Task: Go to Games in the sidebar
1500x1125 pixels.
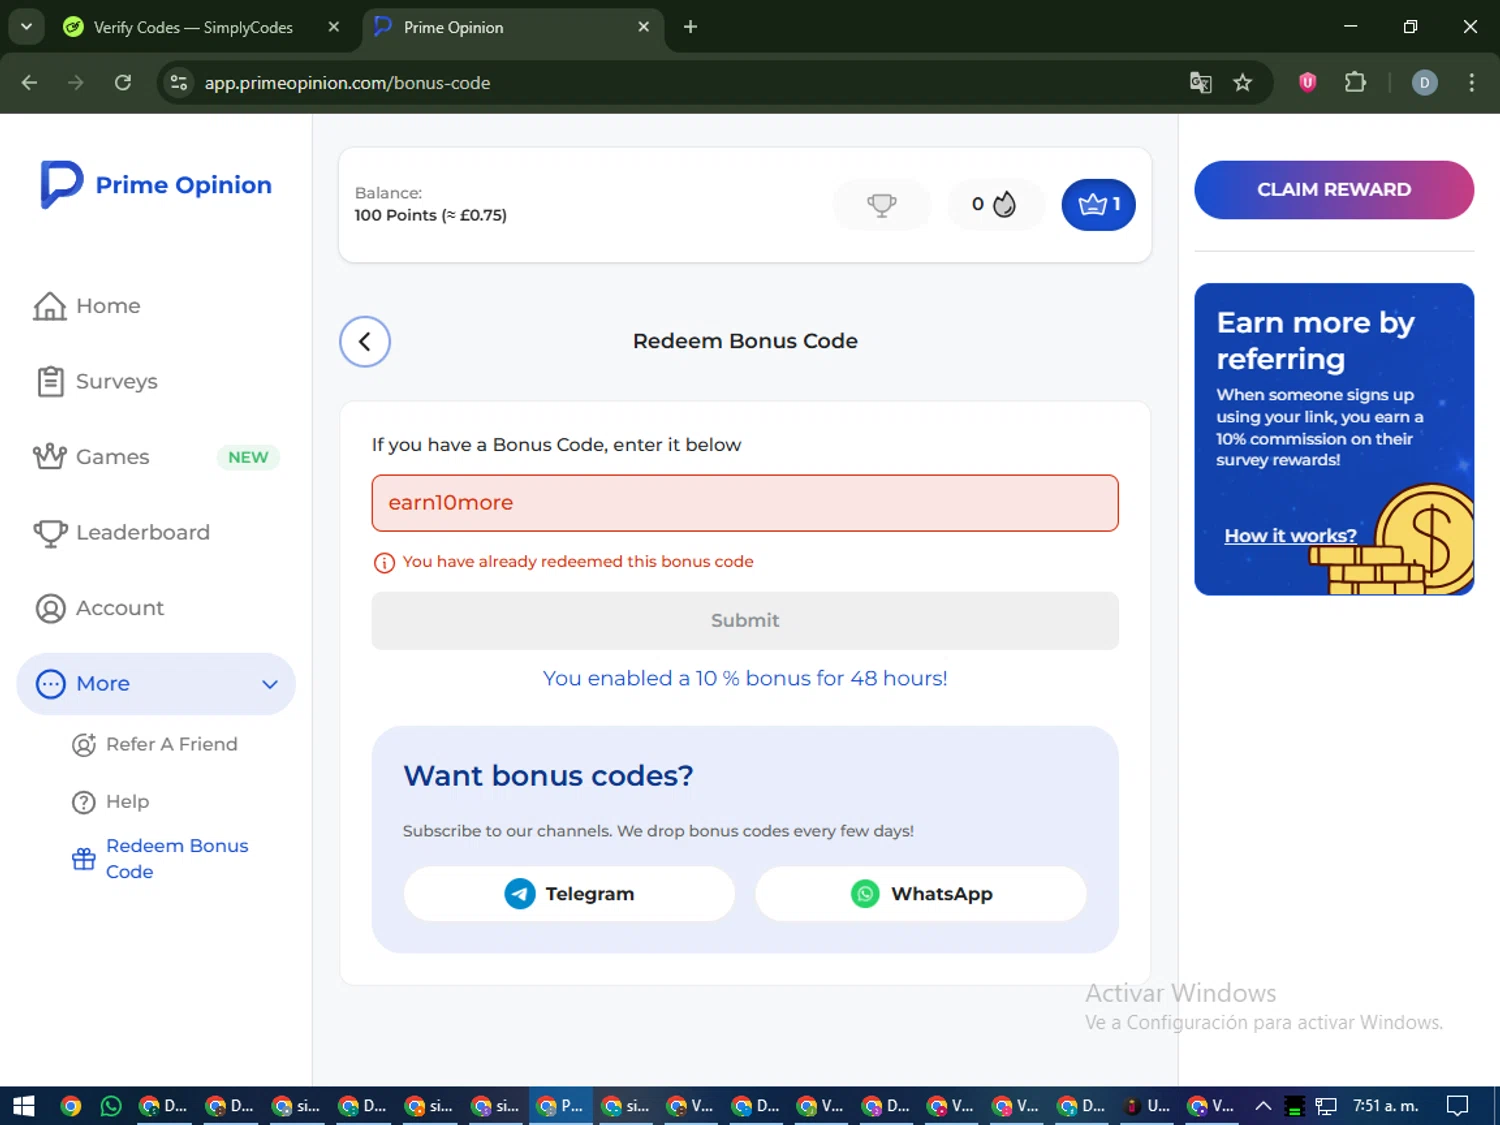Action: (91, 457)
